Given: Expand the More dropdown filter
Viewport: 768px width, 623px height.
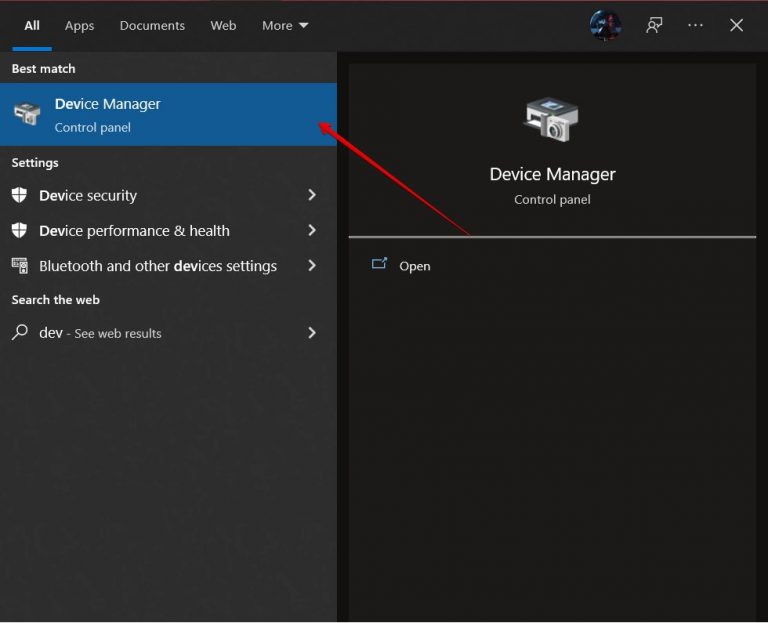Looking at the screenshot, I should tap(285, 25).
